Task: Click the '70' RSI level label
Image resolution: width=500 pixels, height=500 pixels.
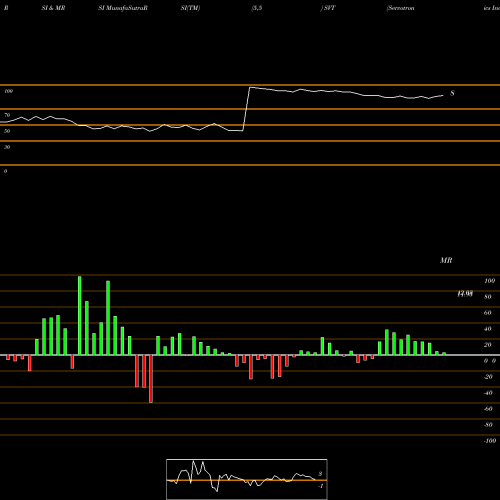Action: (x=7, y=115)
